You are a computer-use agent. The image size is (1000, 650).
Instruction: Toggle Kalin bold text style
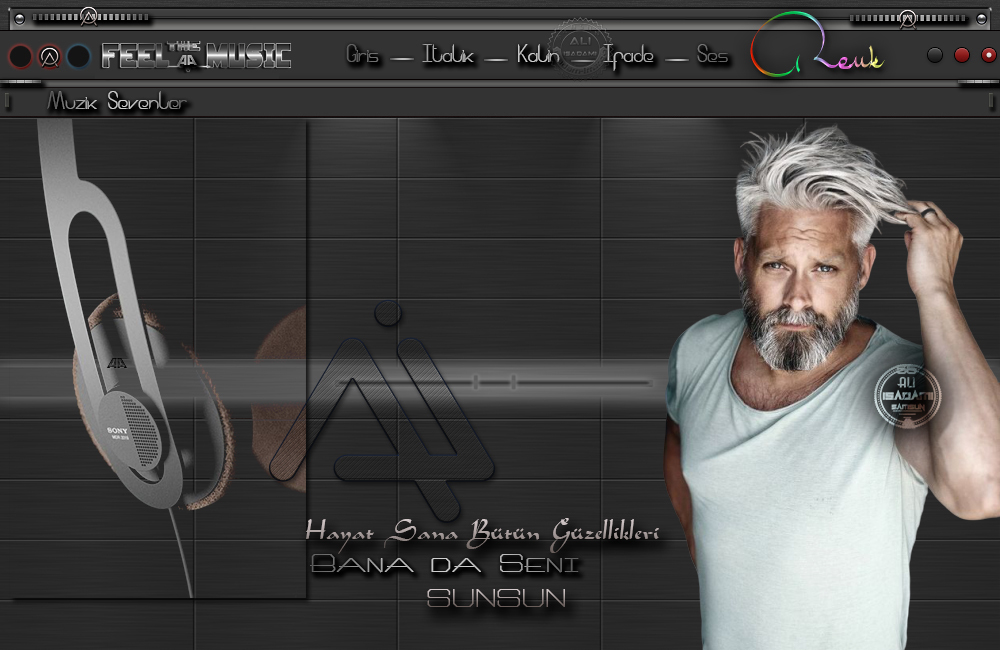click(538, 56)
